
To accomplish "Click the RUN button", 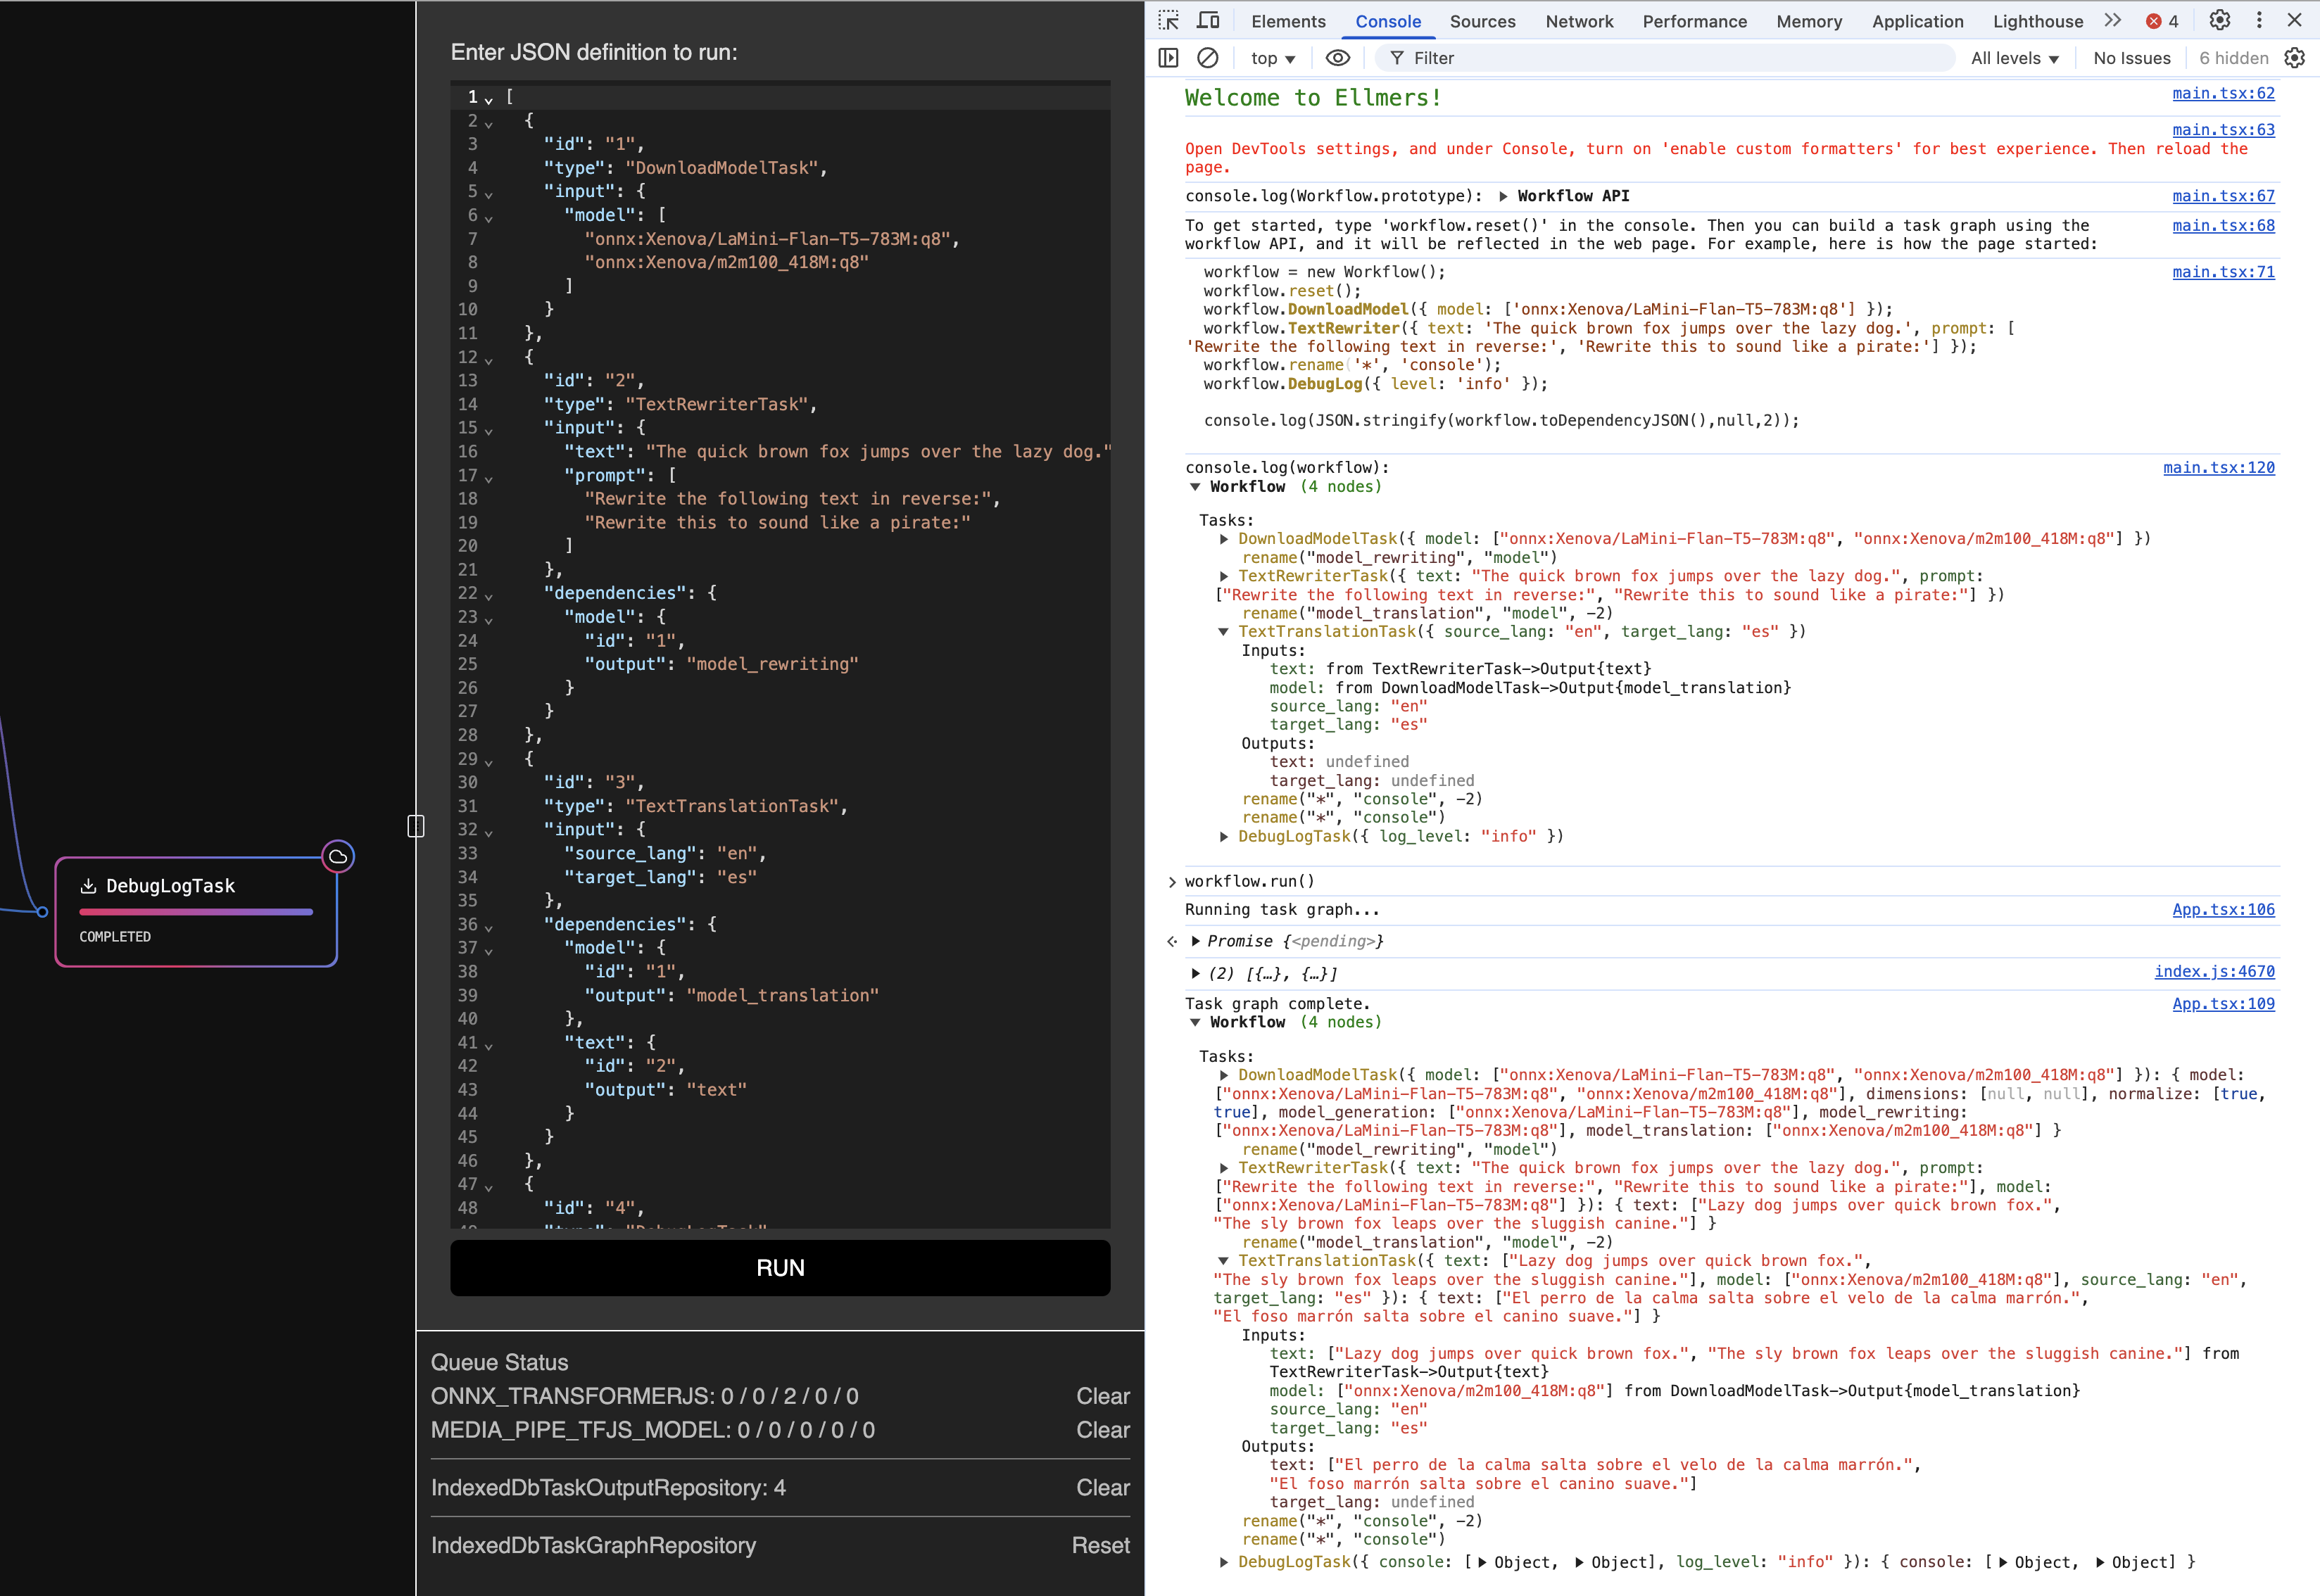I will point(780,1268).
